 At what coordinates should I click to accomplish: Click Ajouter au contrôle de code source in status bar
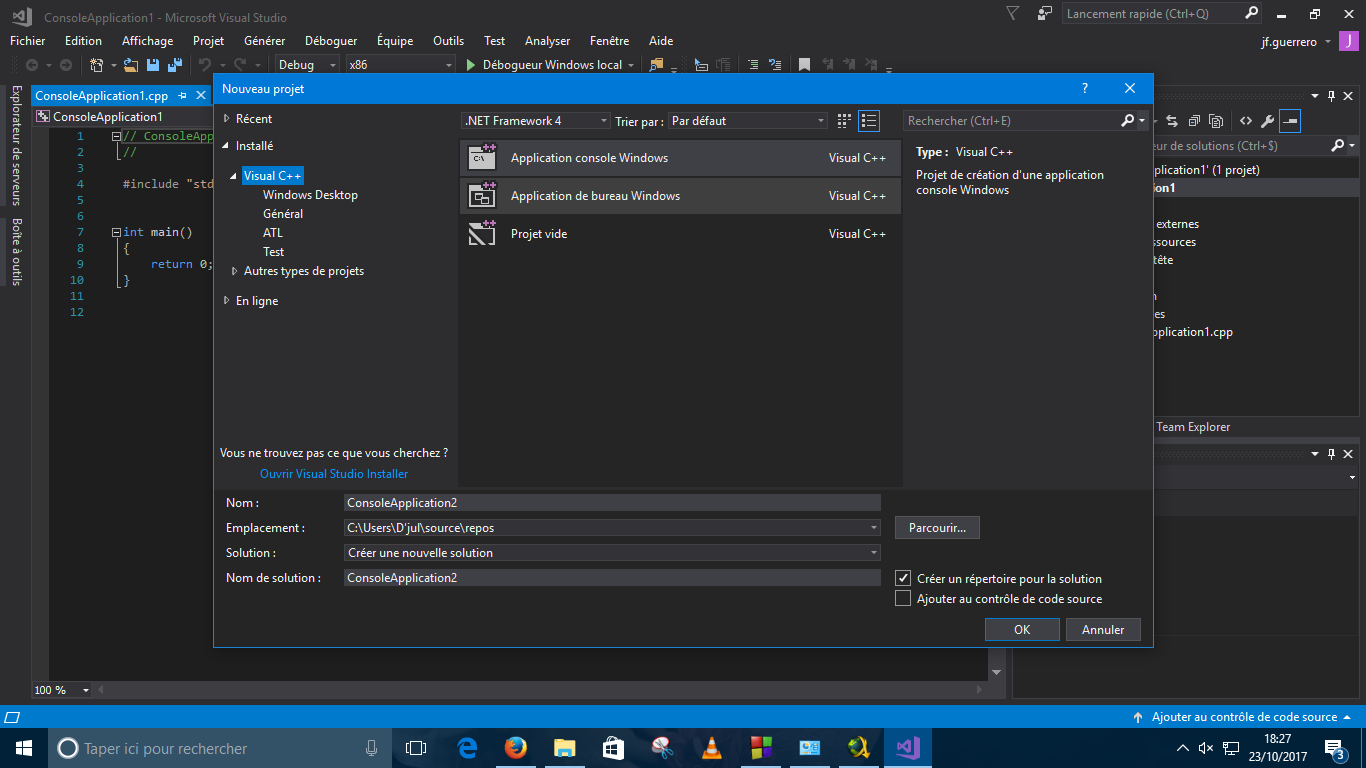tap(1244, 717)
